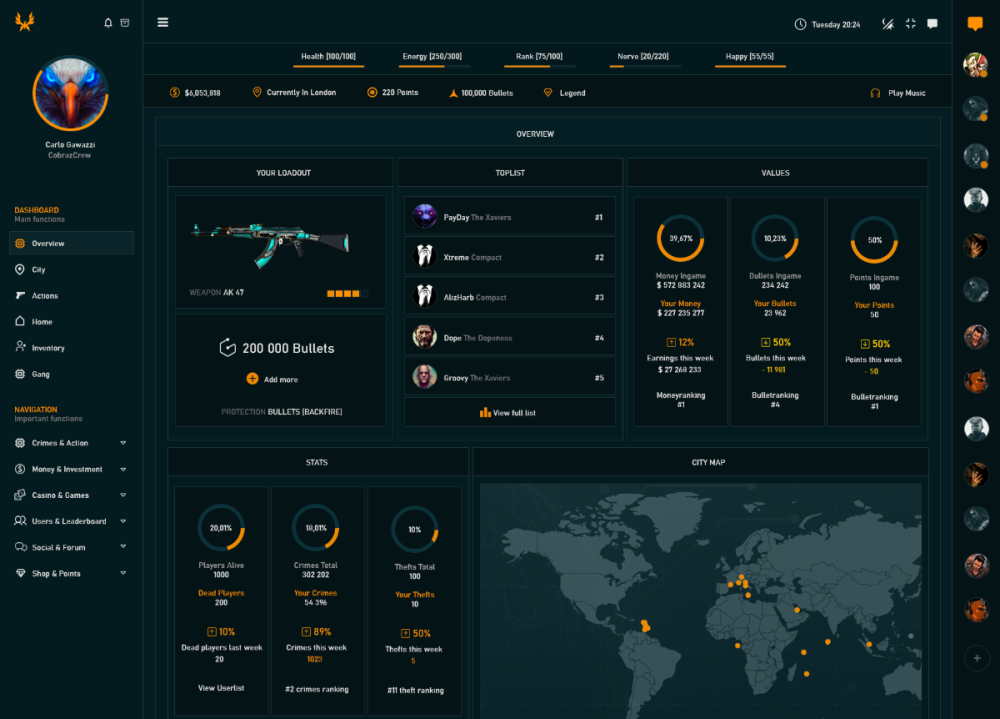Click the orange message icon in right sidebar
This screenshot has height=719, width=1000.
click(975, 24)
